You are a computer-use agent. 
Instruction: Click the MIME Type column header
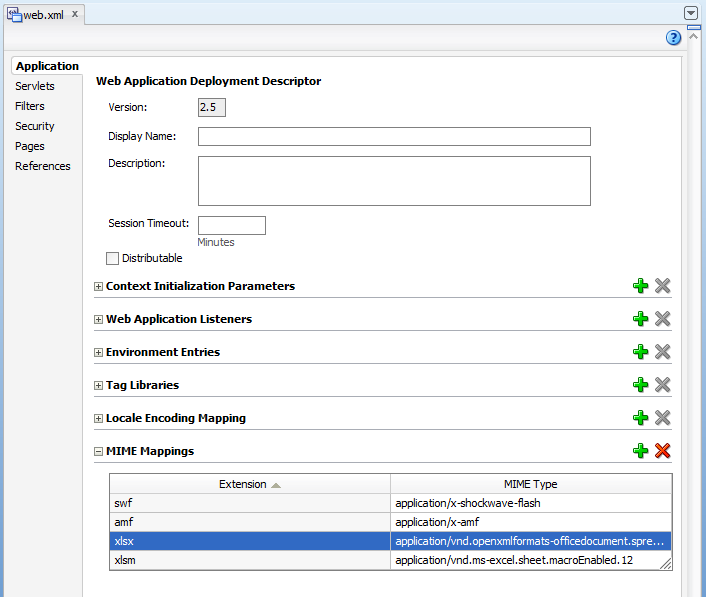click(530, 484)
